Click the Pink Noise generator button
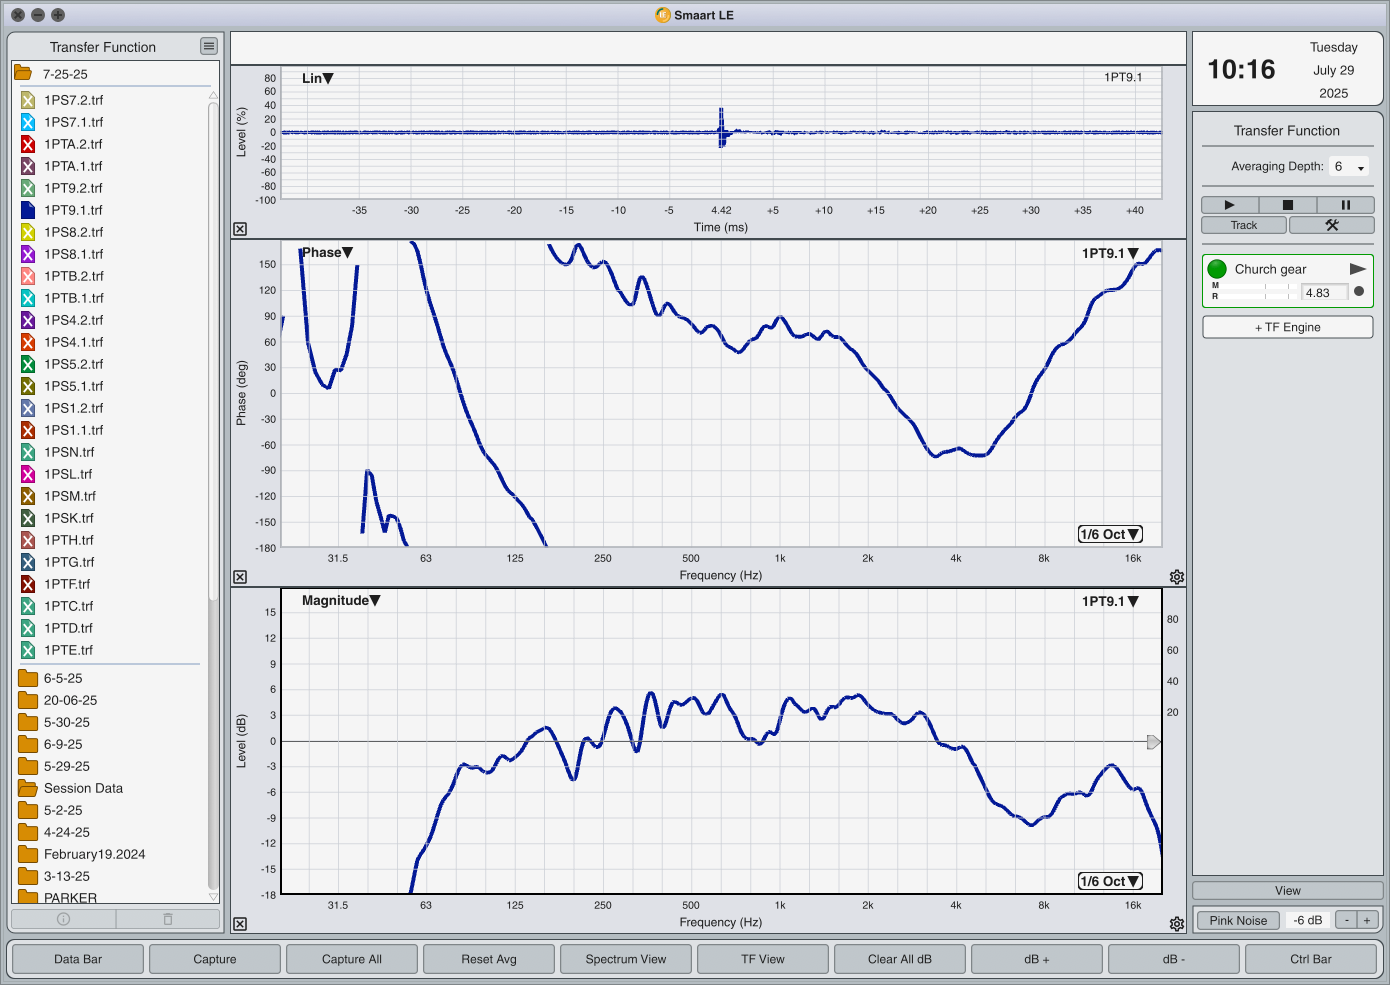This screenshot has height=985, width=1390. click(x=1238, y=920)
